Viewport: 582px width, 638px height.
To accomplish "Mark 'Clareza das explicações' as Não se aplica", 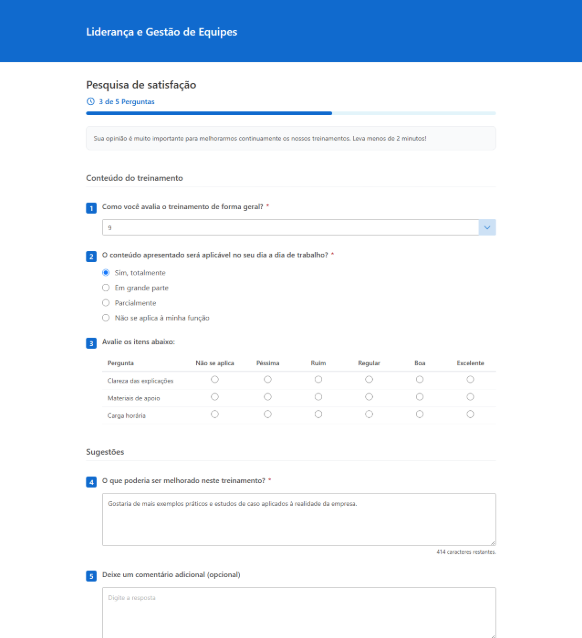I will point(215,379).
